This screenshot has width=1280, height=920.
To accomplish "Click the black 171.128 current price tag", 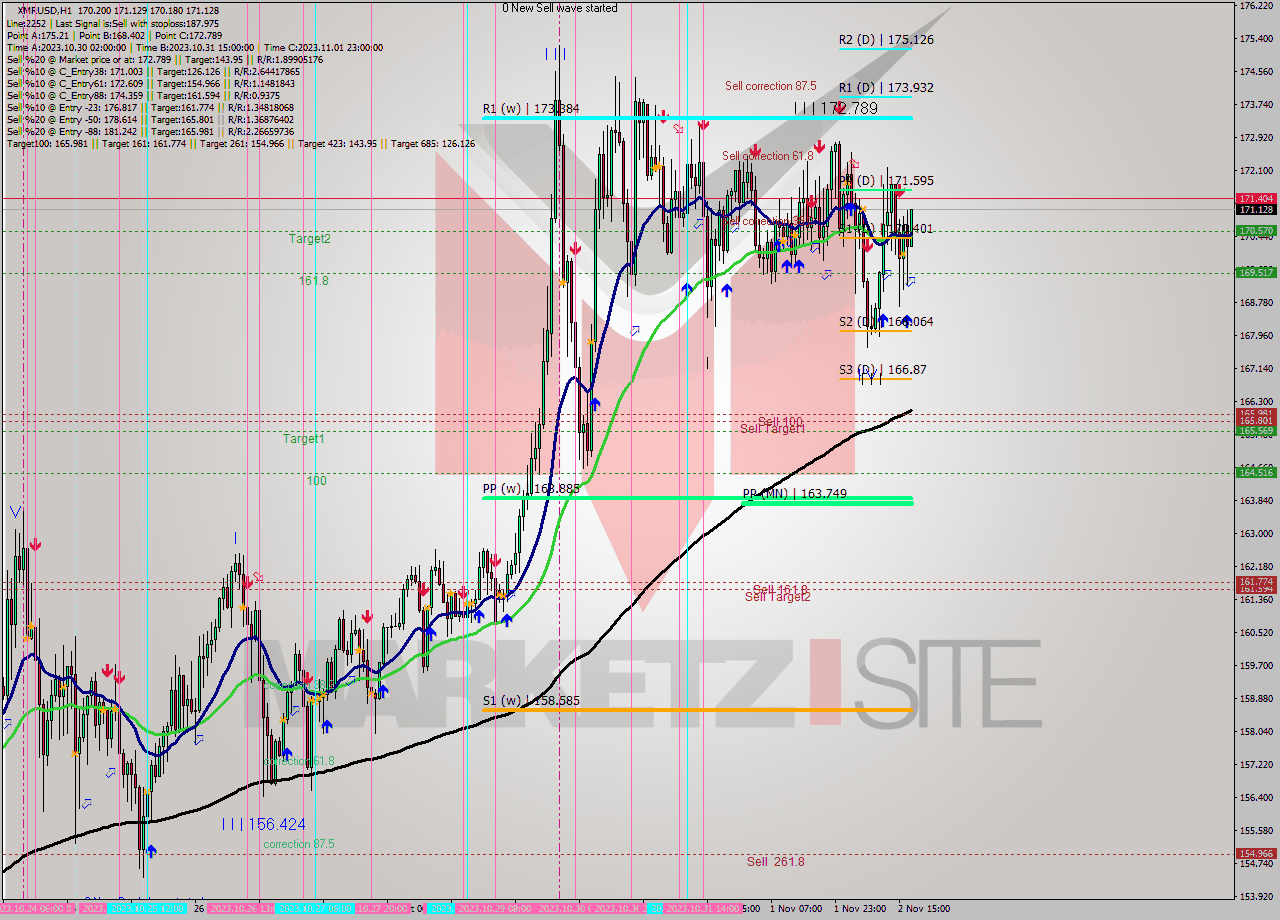I will [x=1256, y=210].
